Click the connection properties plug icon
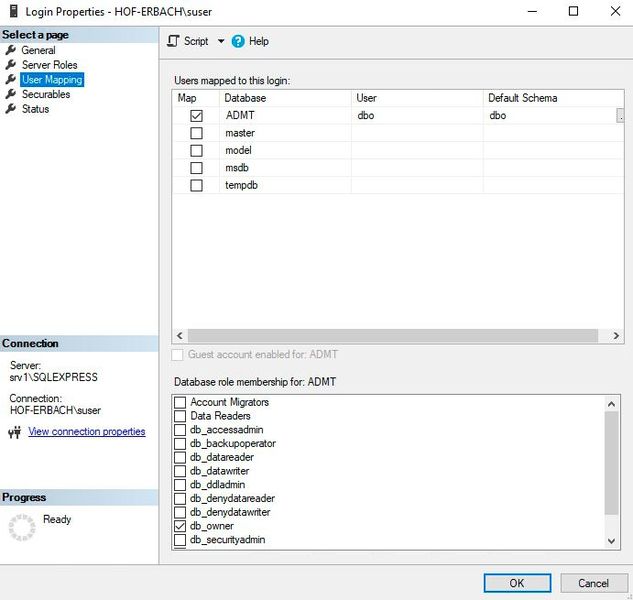 pos(15,432)
